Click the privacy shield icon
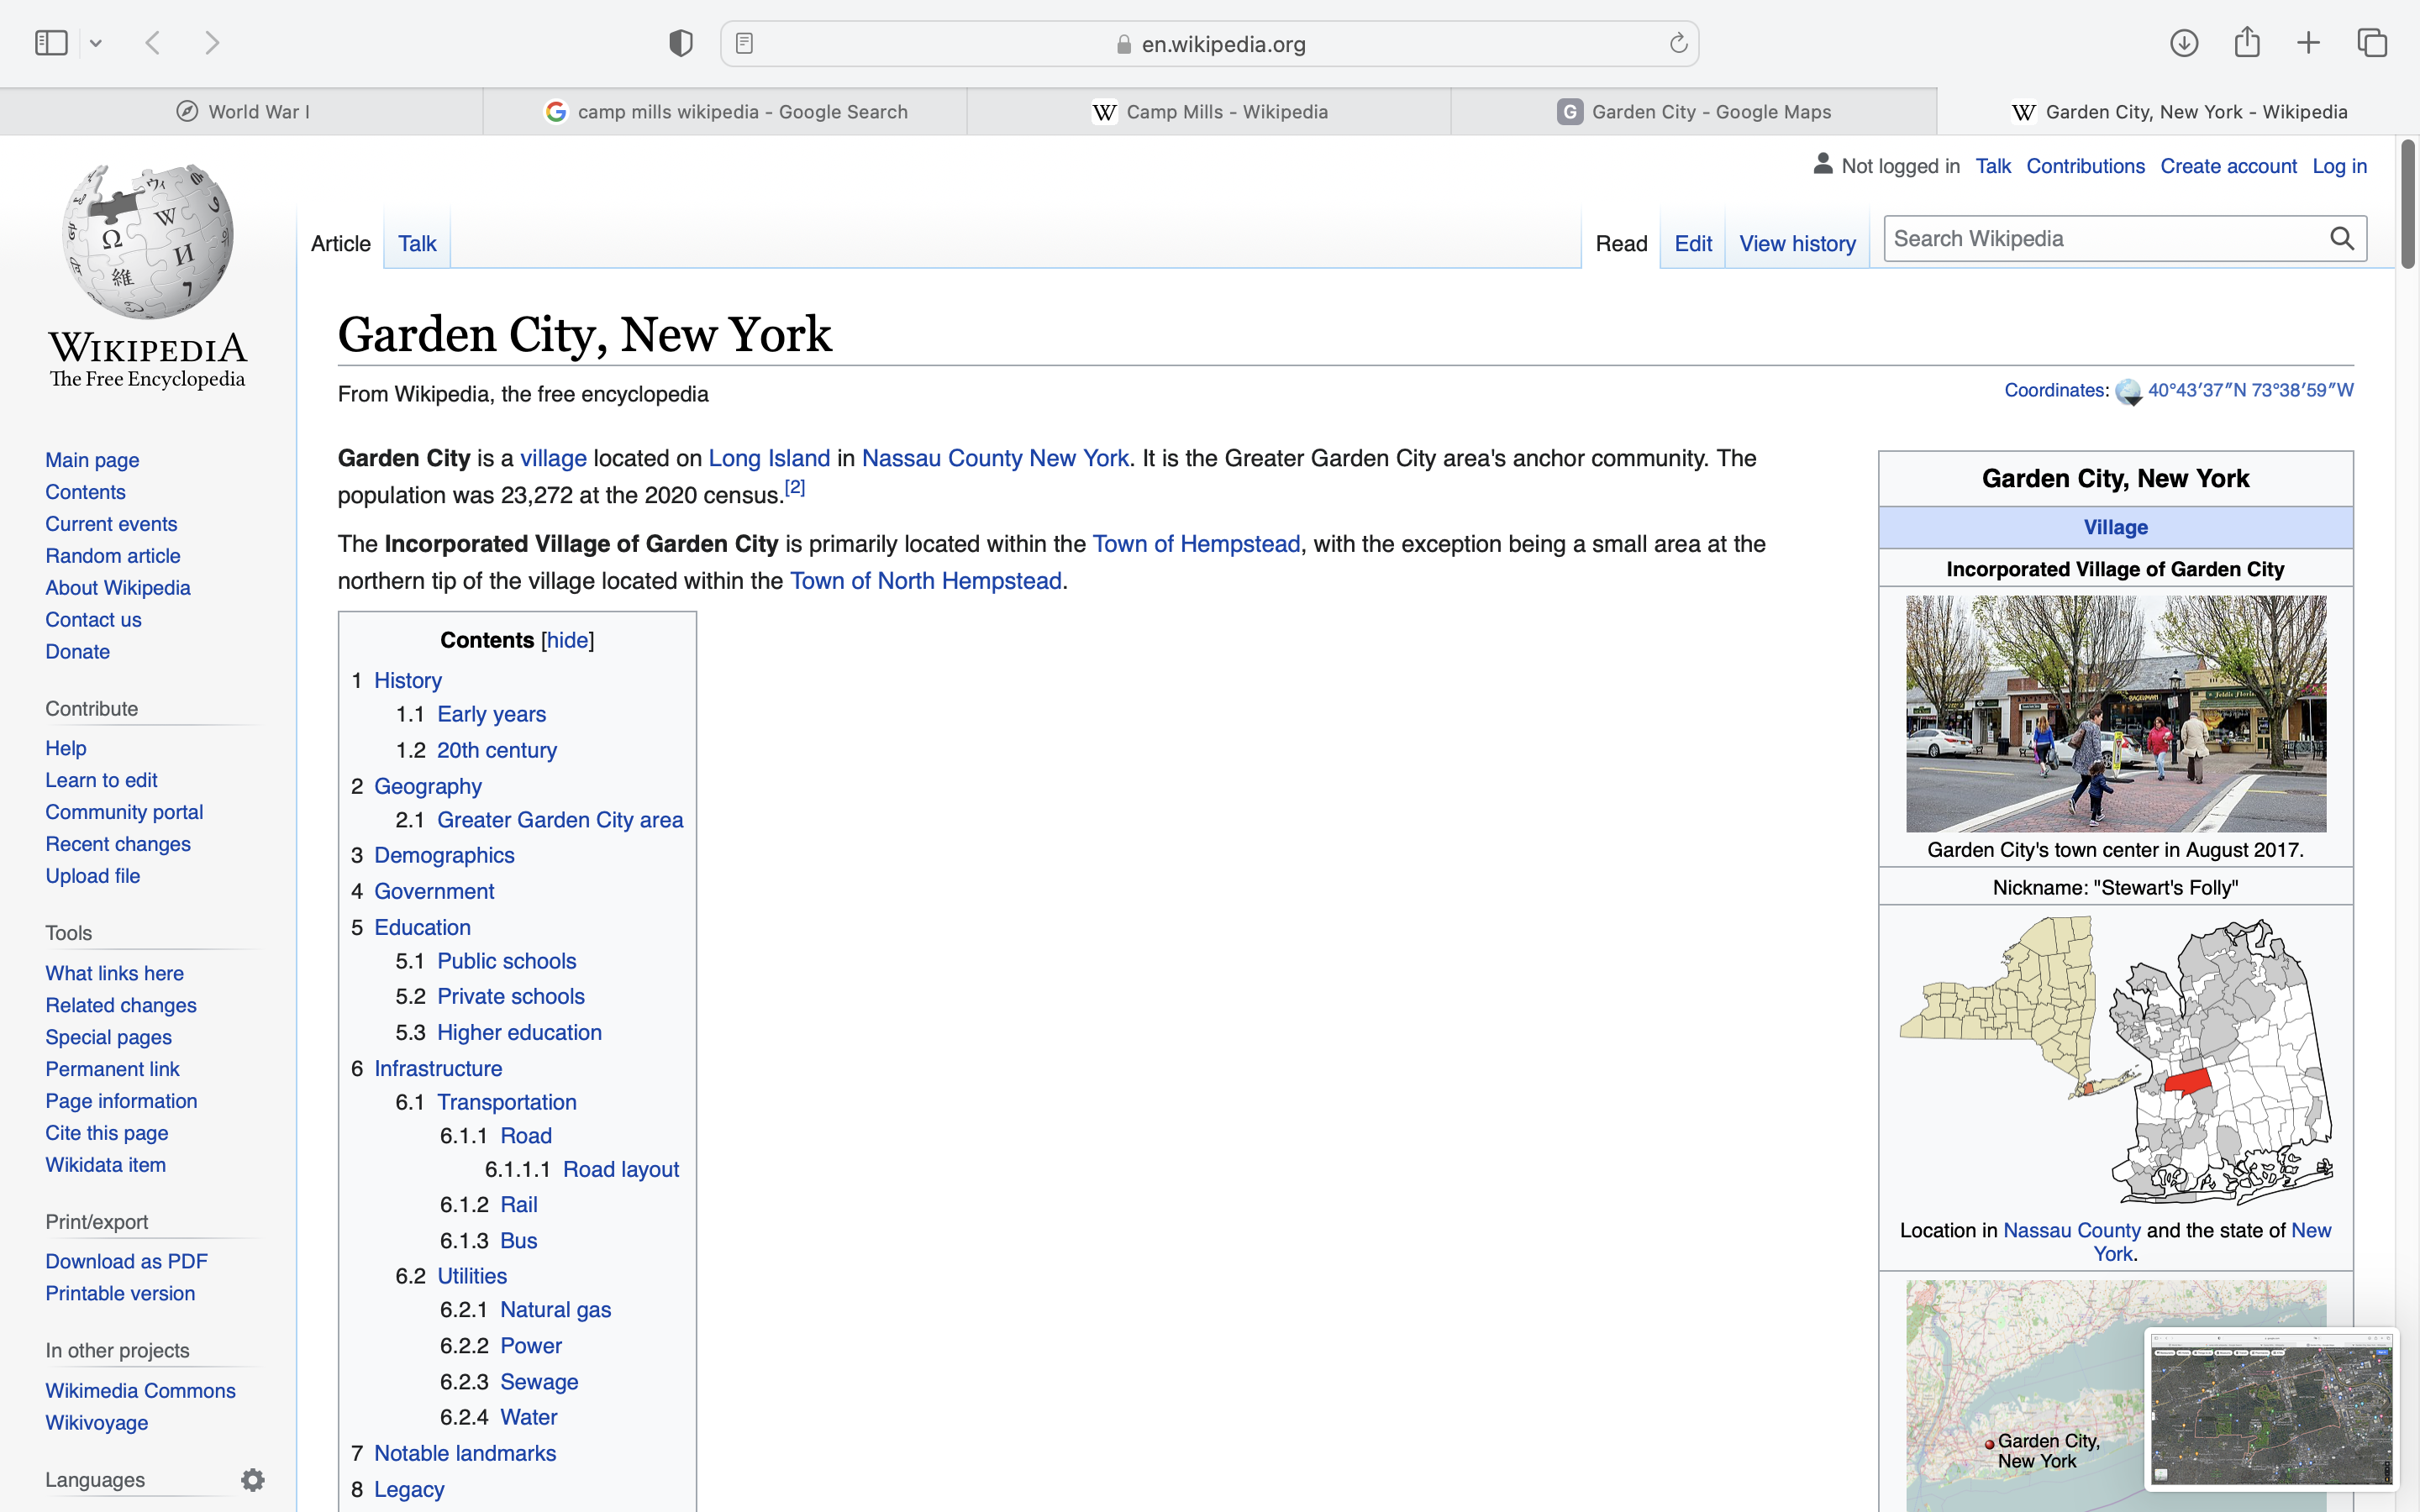The height and width of the screenshot is (1512, 2420). coord(681,43)
